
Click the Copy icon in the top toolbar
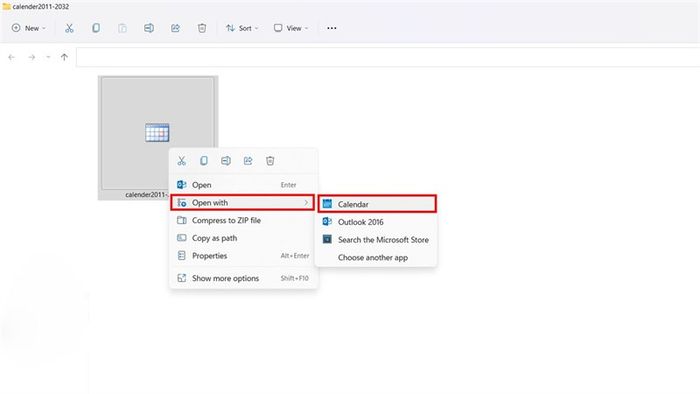point(96,28)
